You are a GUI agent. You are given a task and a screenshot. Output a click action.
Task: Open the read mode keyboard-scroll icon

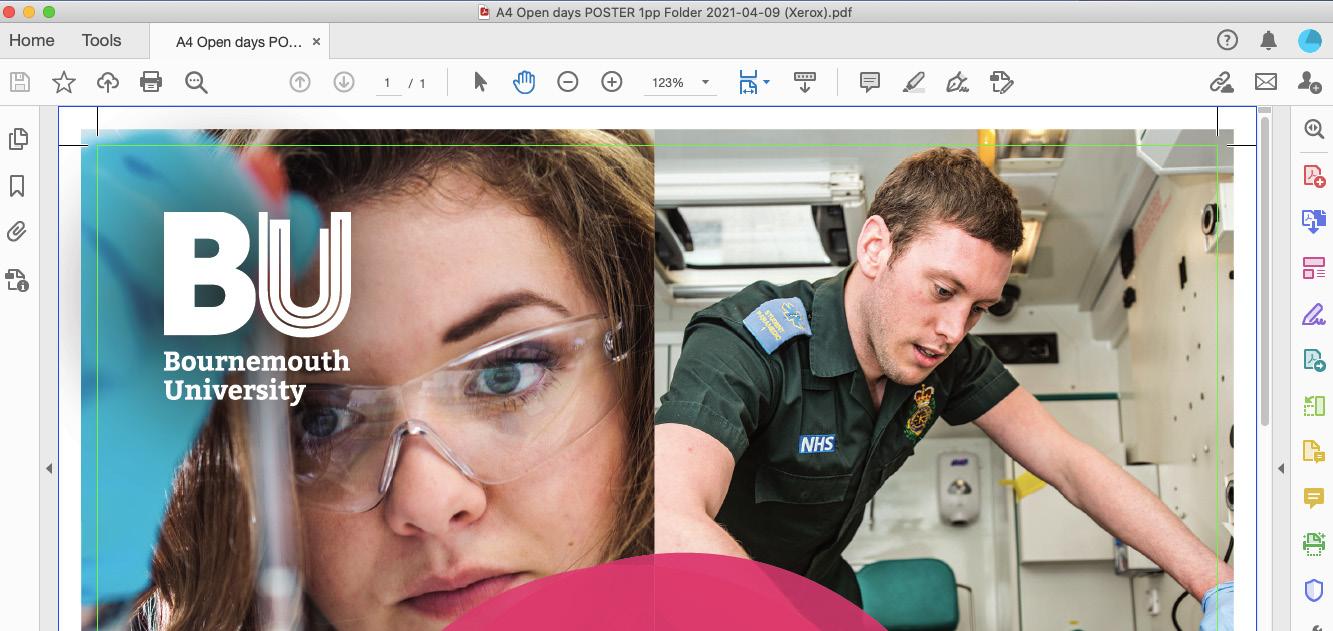click(805, 82)
